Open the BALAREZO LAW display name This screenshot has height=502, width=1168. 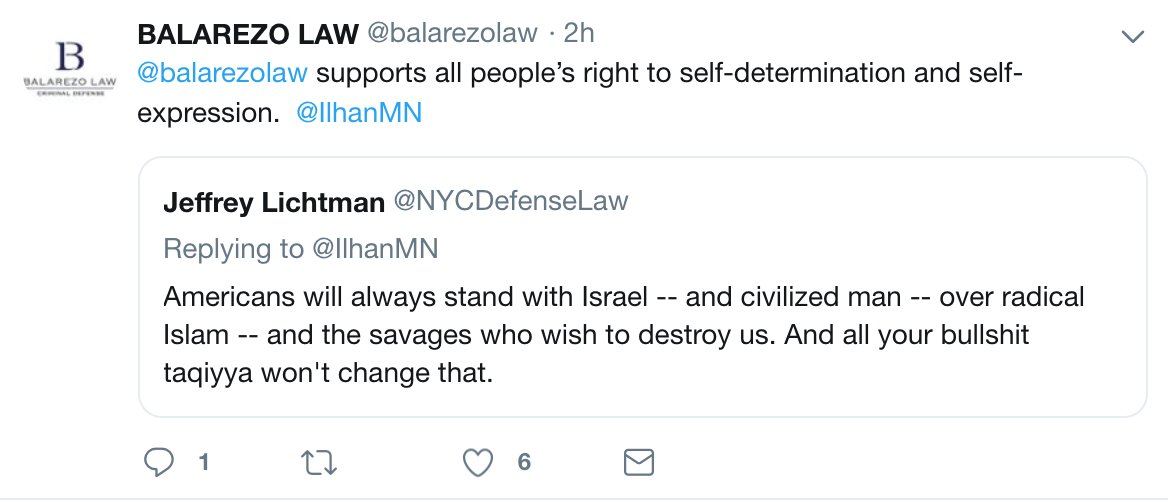248,33
